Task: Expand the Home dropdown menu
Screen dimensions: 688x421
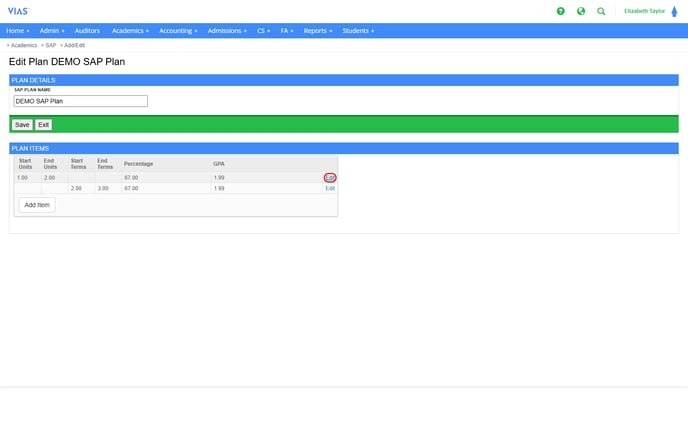Action: tap(18, 31)
